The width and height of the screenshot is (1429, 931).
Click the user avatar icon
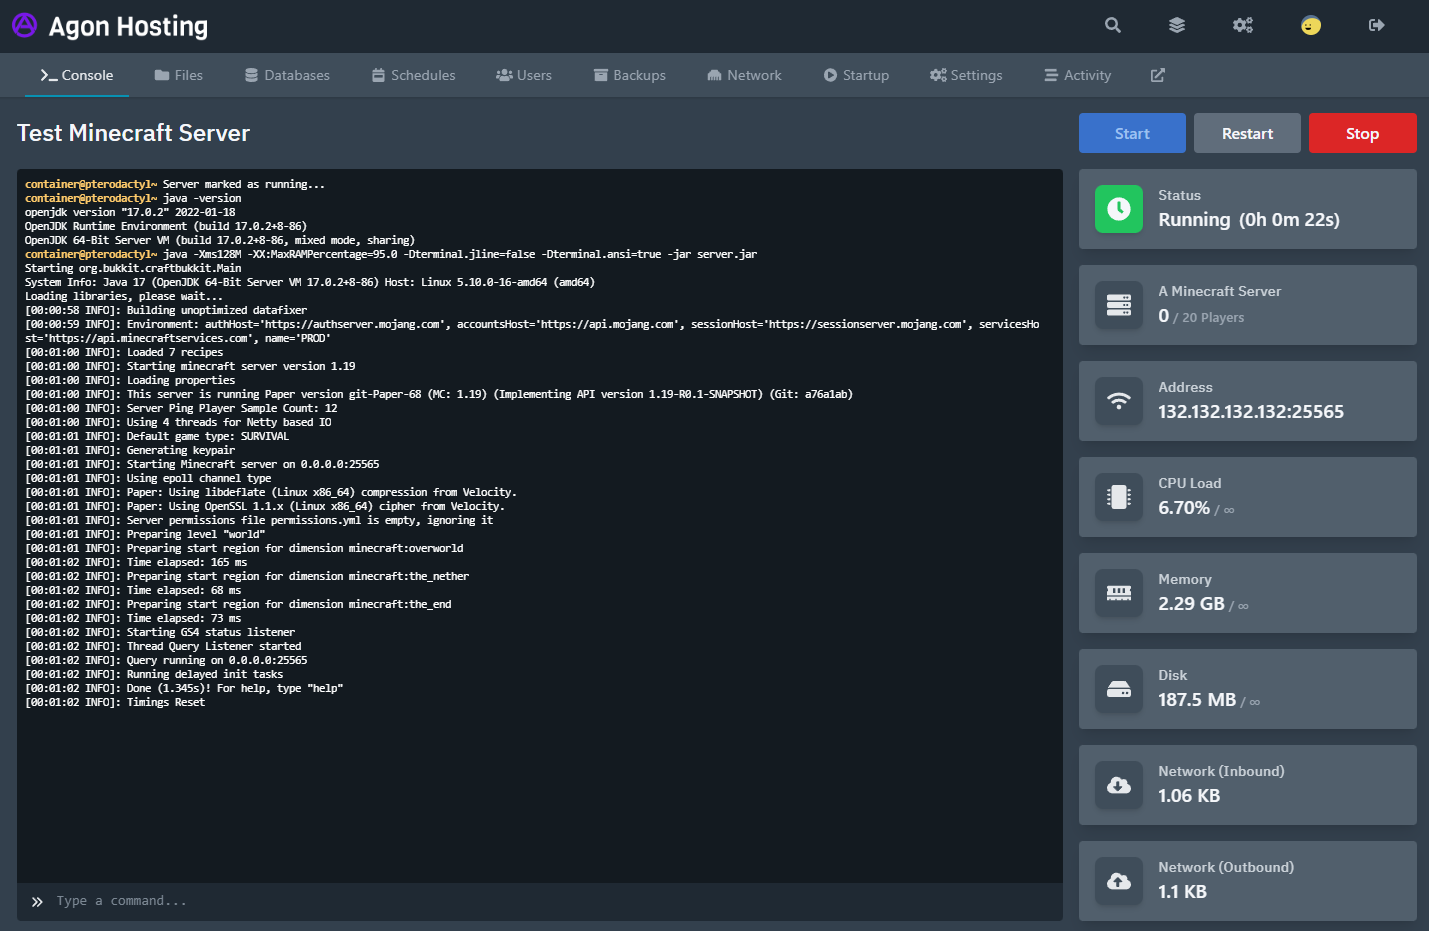coord(1311,25)
